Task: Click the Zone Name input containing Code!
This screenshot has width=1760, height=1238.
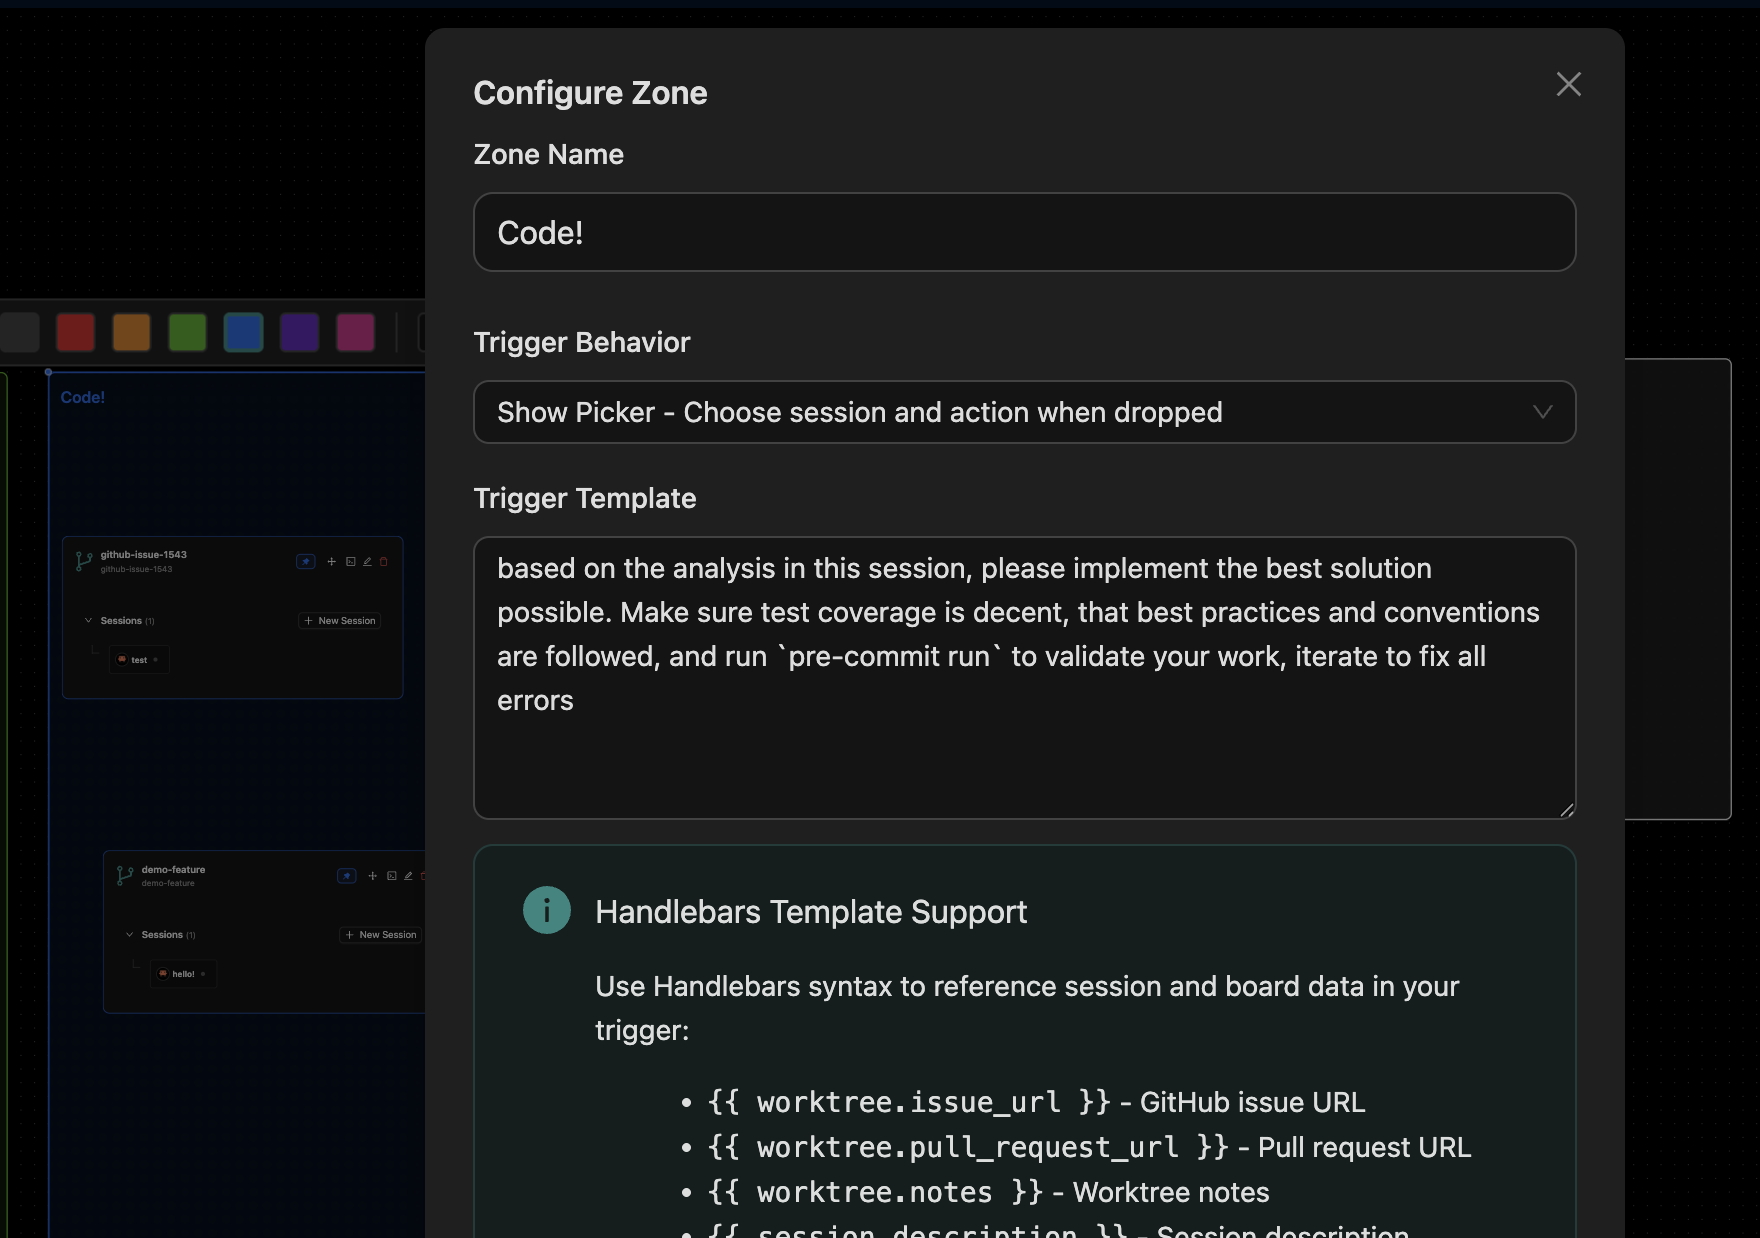Action: coord(1023,232)
